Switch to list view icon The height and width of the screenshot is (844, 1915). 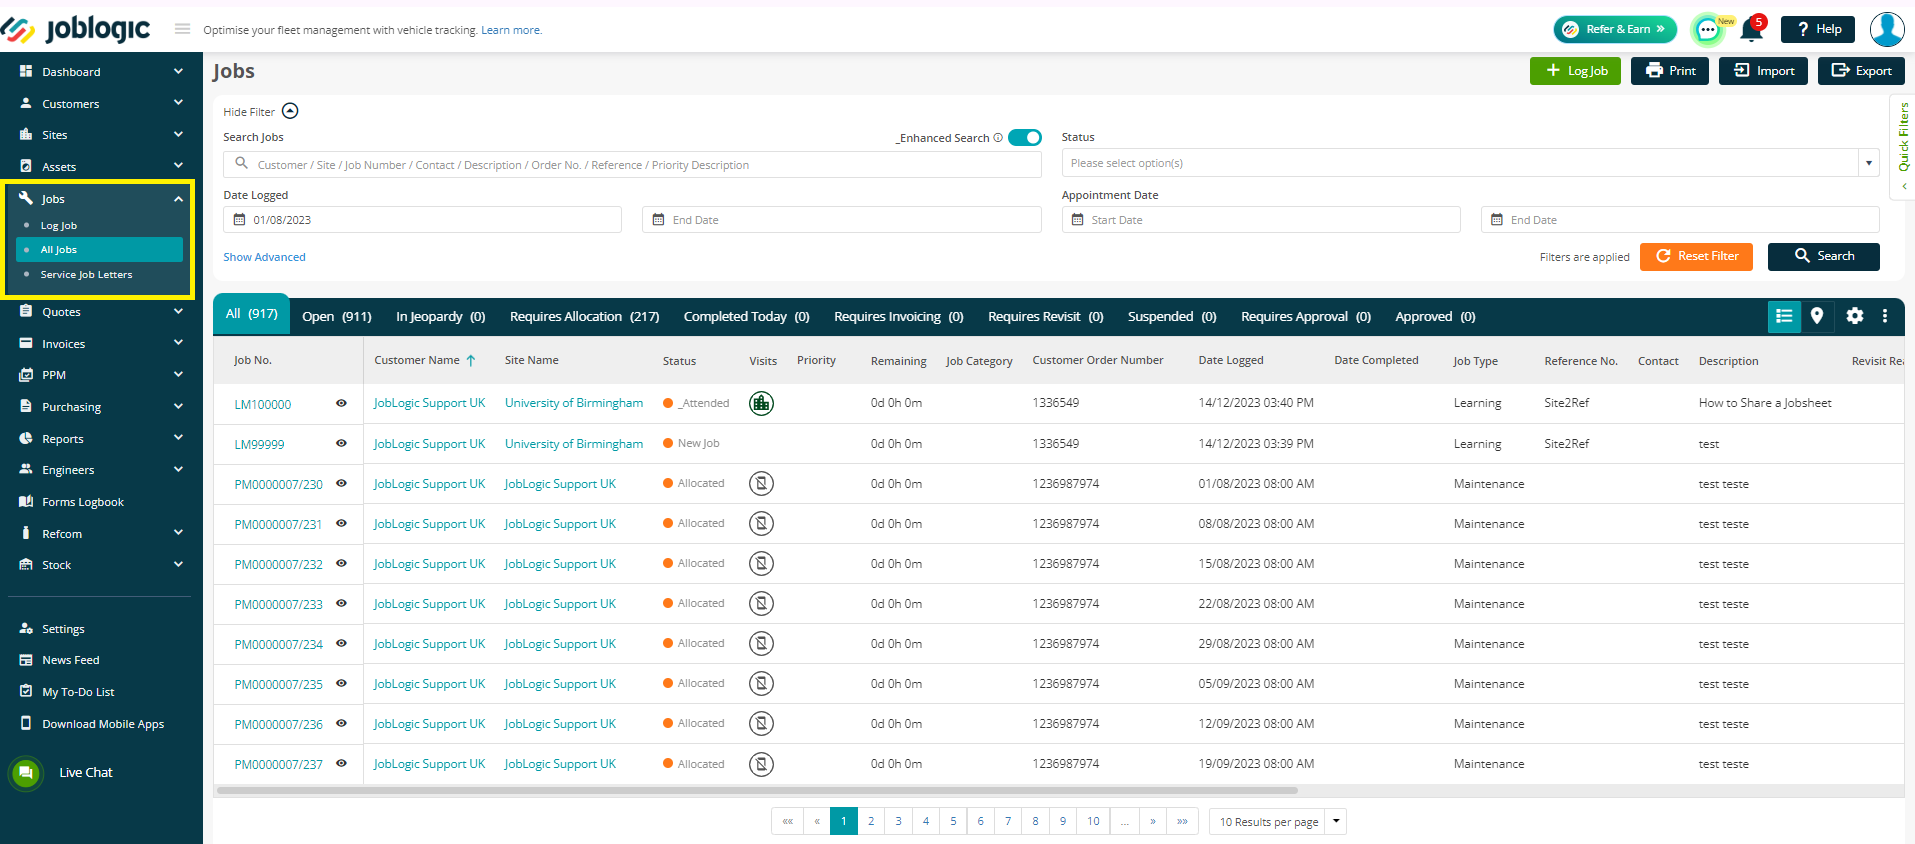[x=1784, y=316]
